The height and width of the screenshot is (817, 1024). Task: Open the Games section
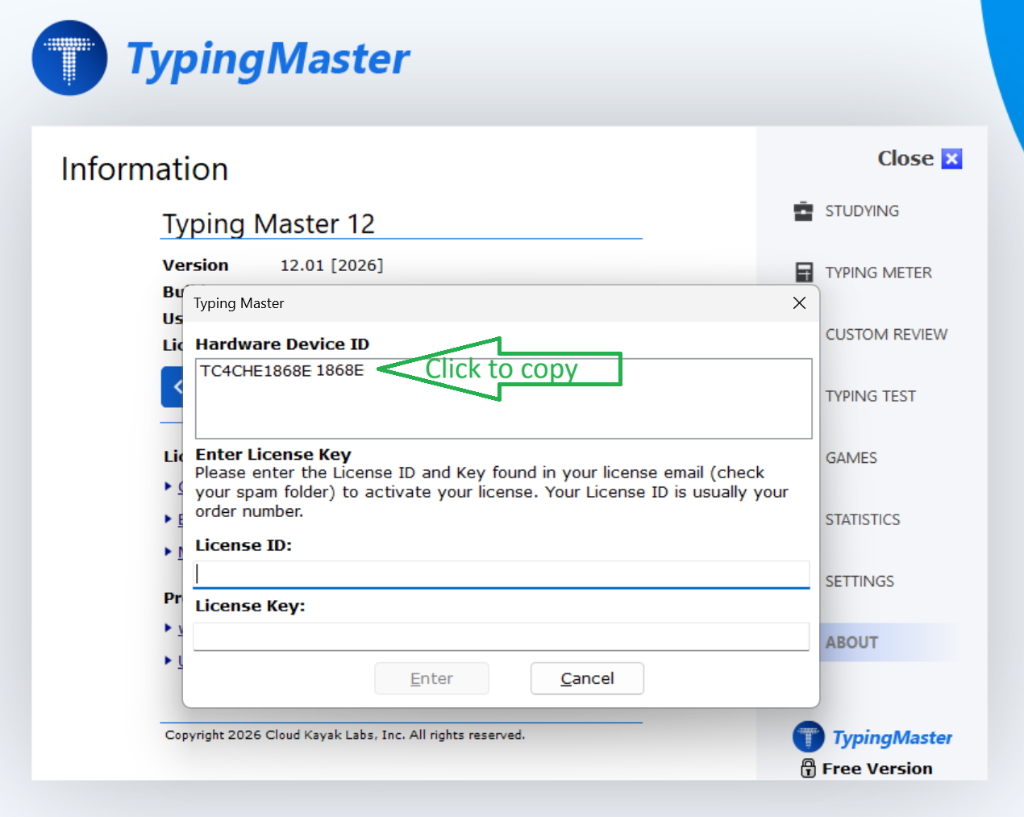[x=851, y=458]
